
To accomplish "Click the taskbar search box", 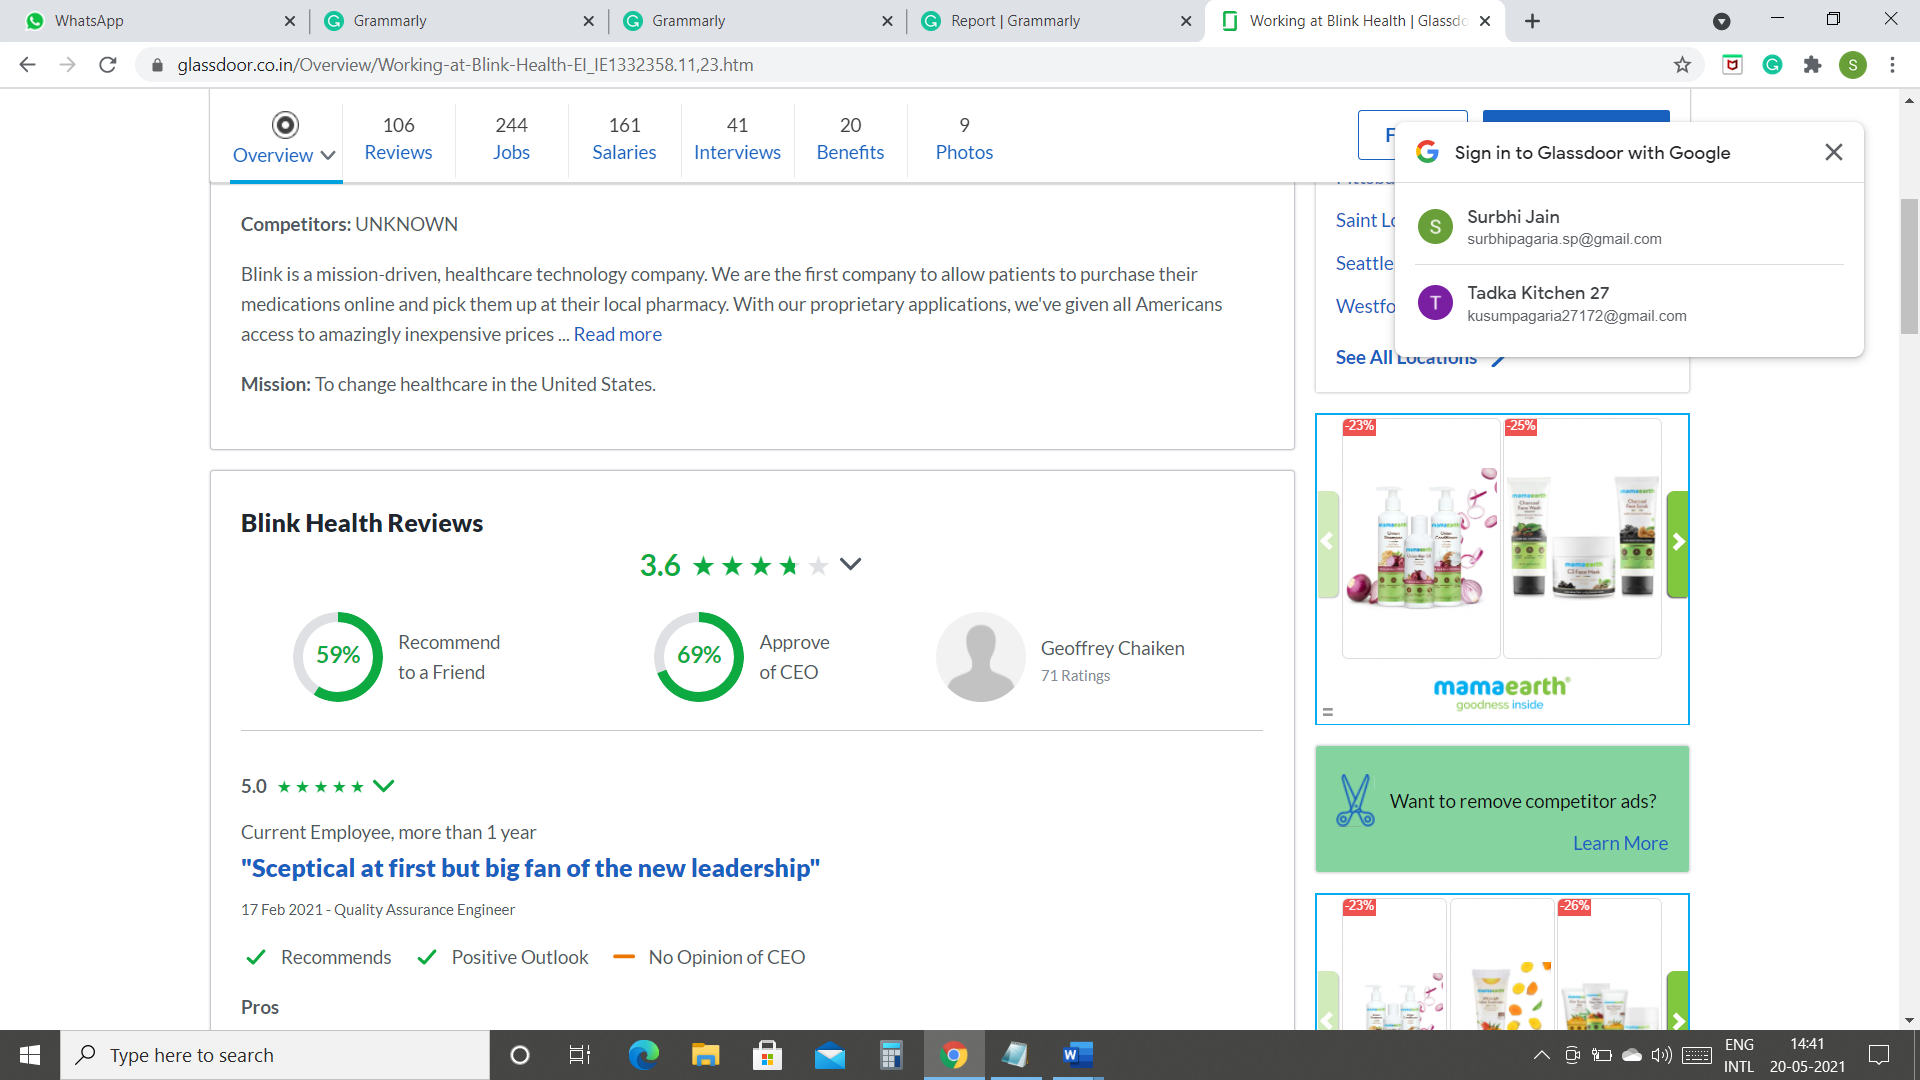I will point(275,1055).
